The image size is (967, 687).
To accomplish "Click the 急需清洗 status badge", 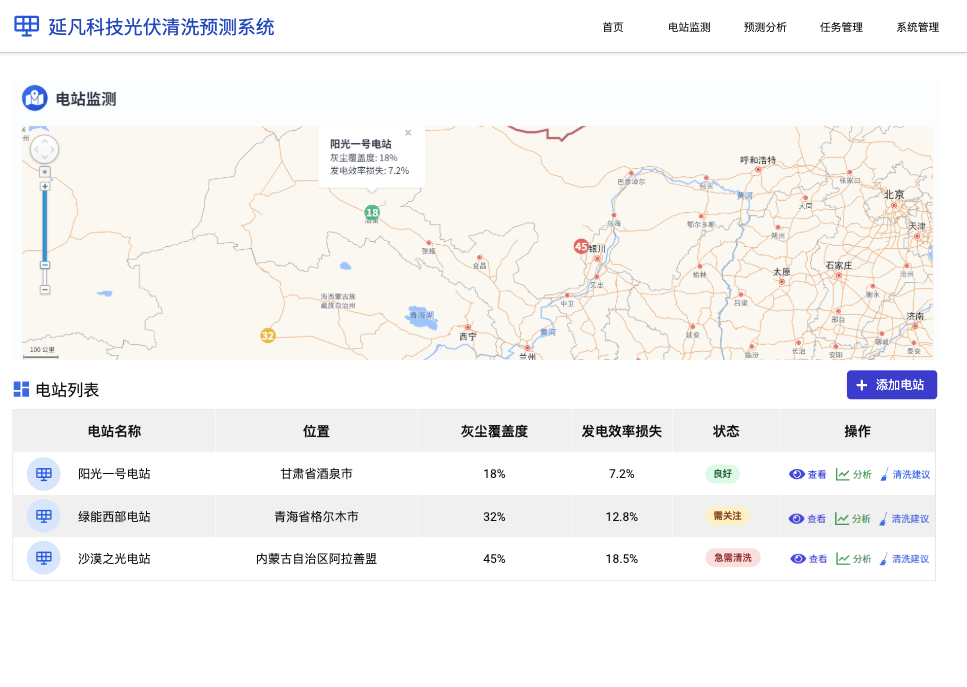I will point(733,557).
